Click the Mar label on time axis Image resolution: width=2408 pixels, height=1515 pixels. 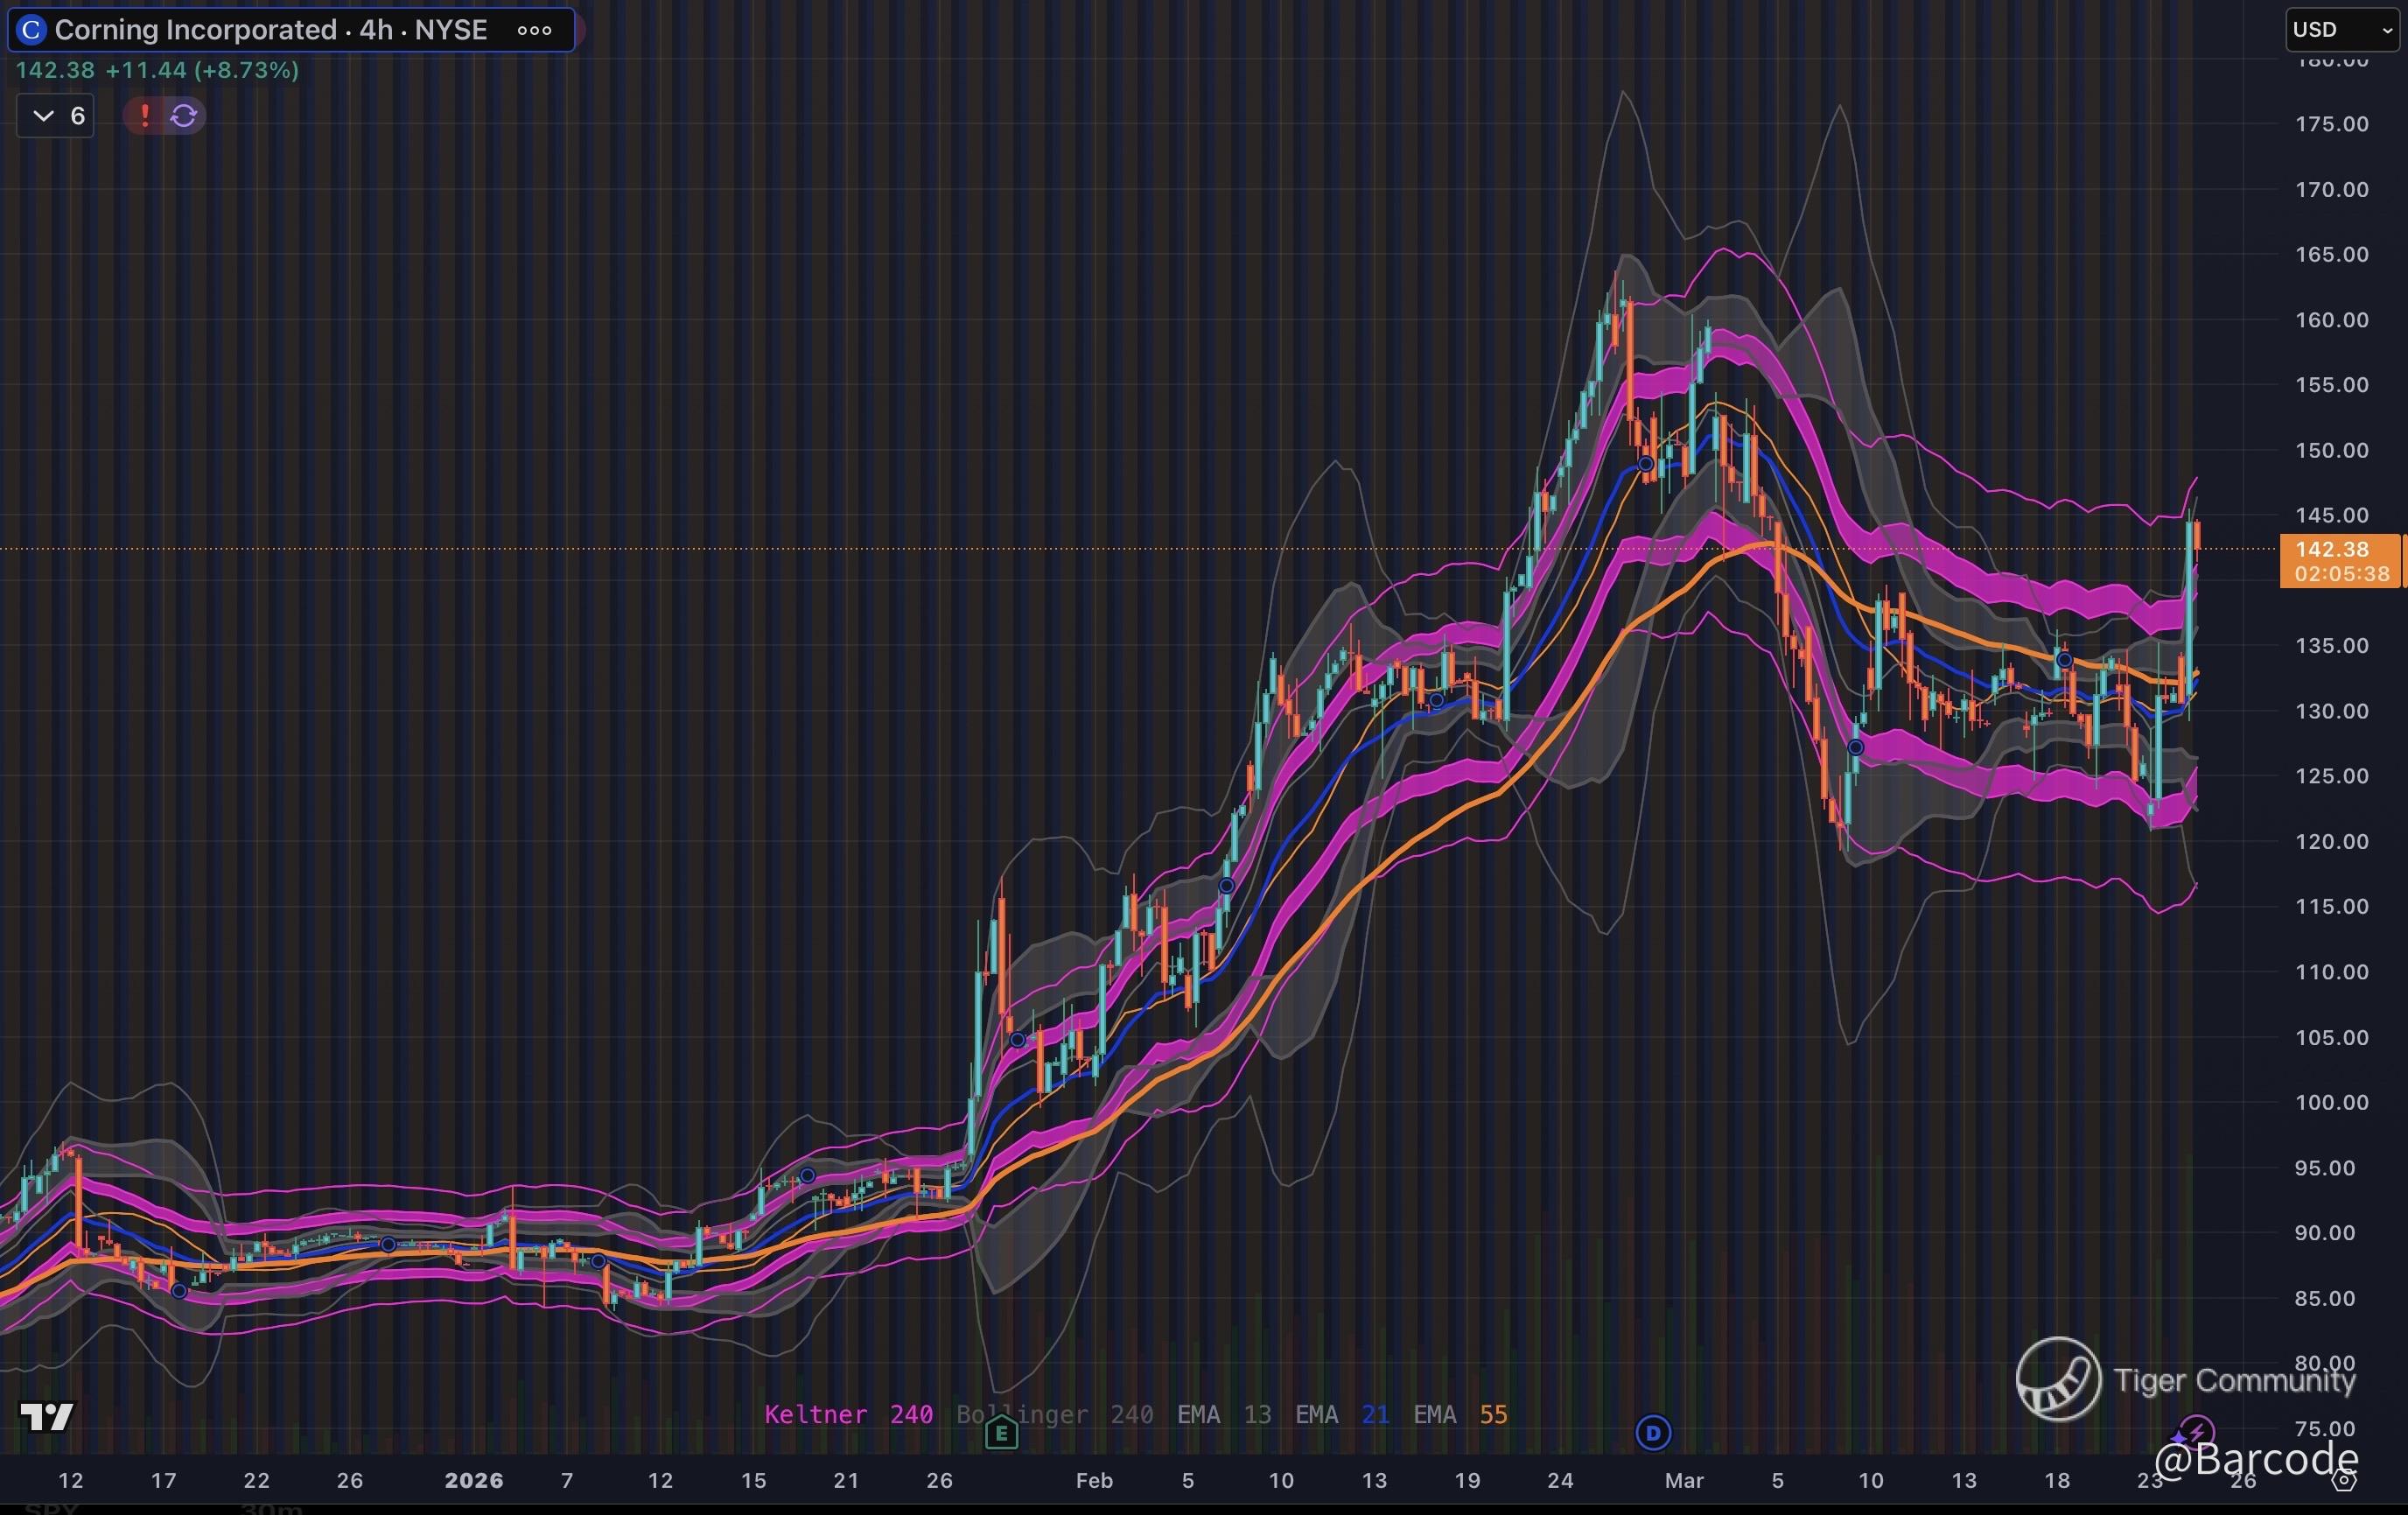pos(1684,1480)
